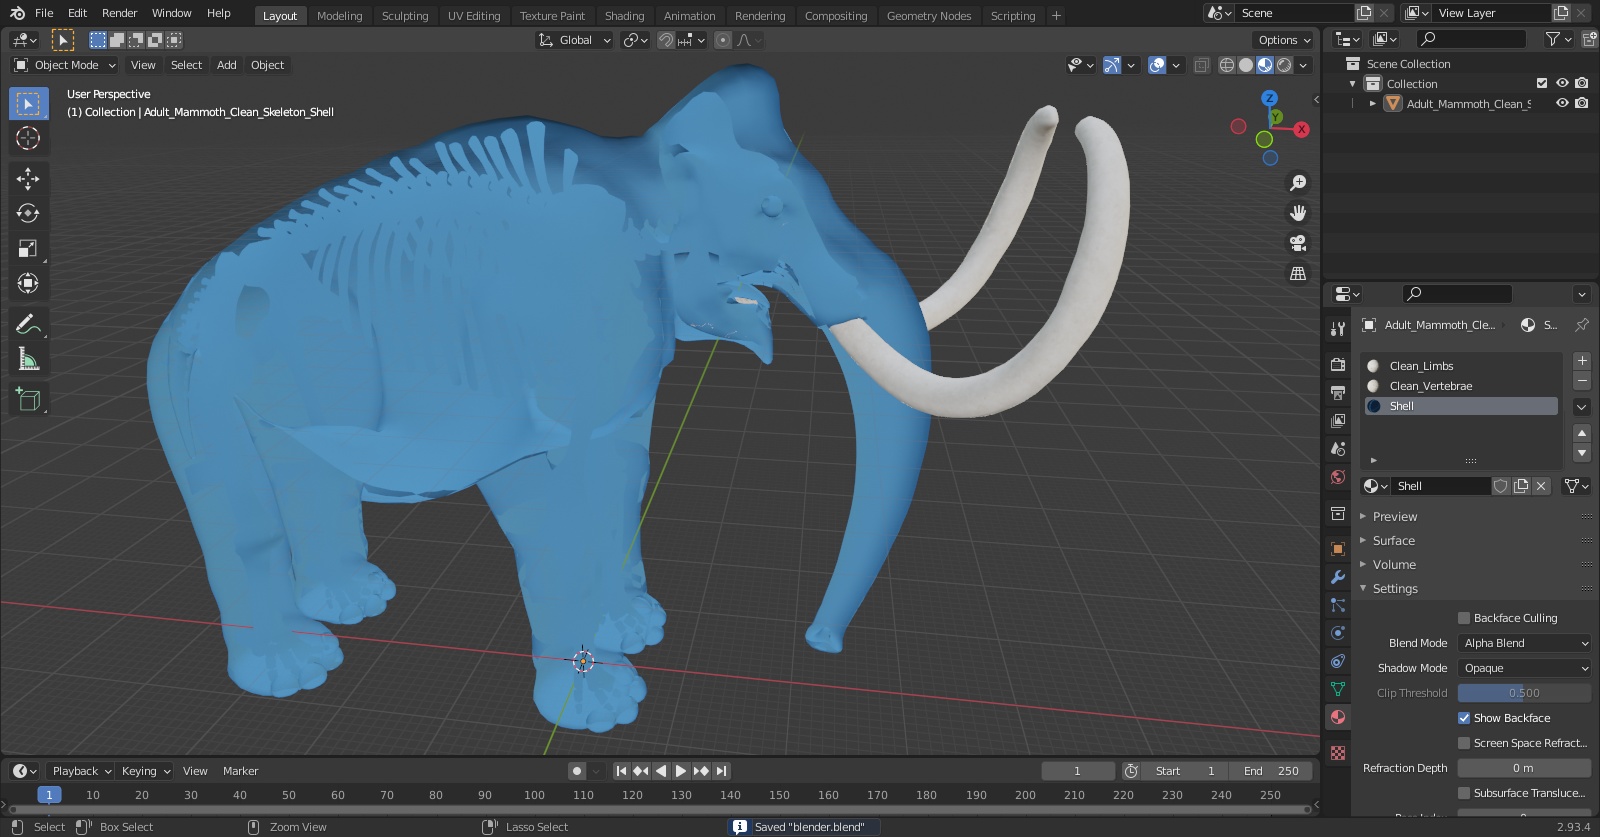
Task: Expand the Surface panel
Action: [1394, 541]
